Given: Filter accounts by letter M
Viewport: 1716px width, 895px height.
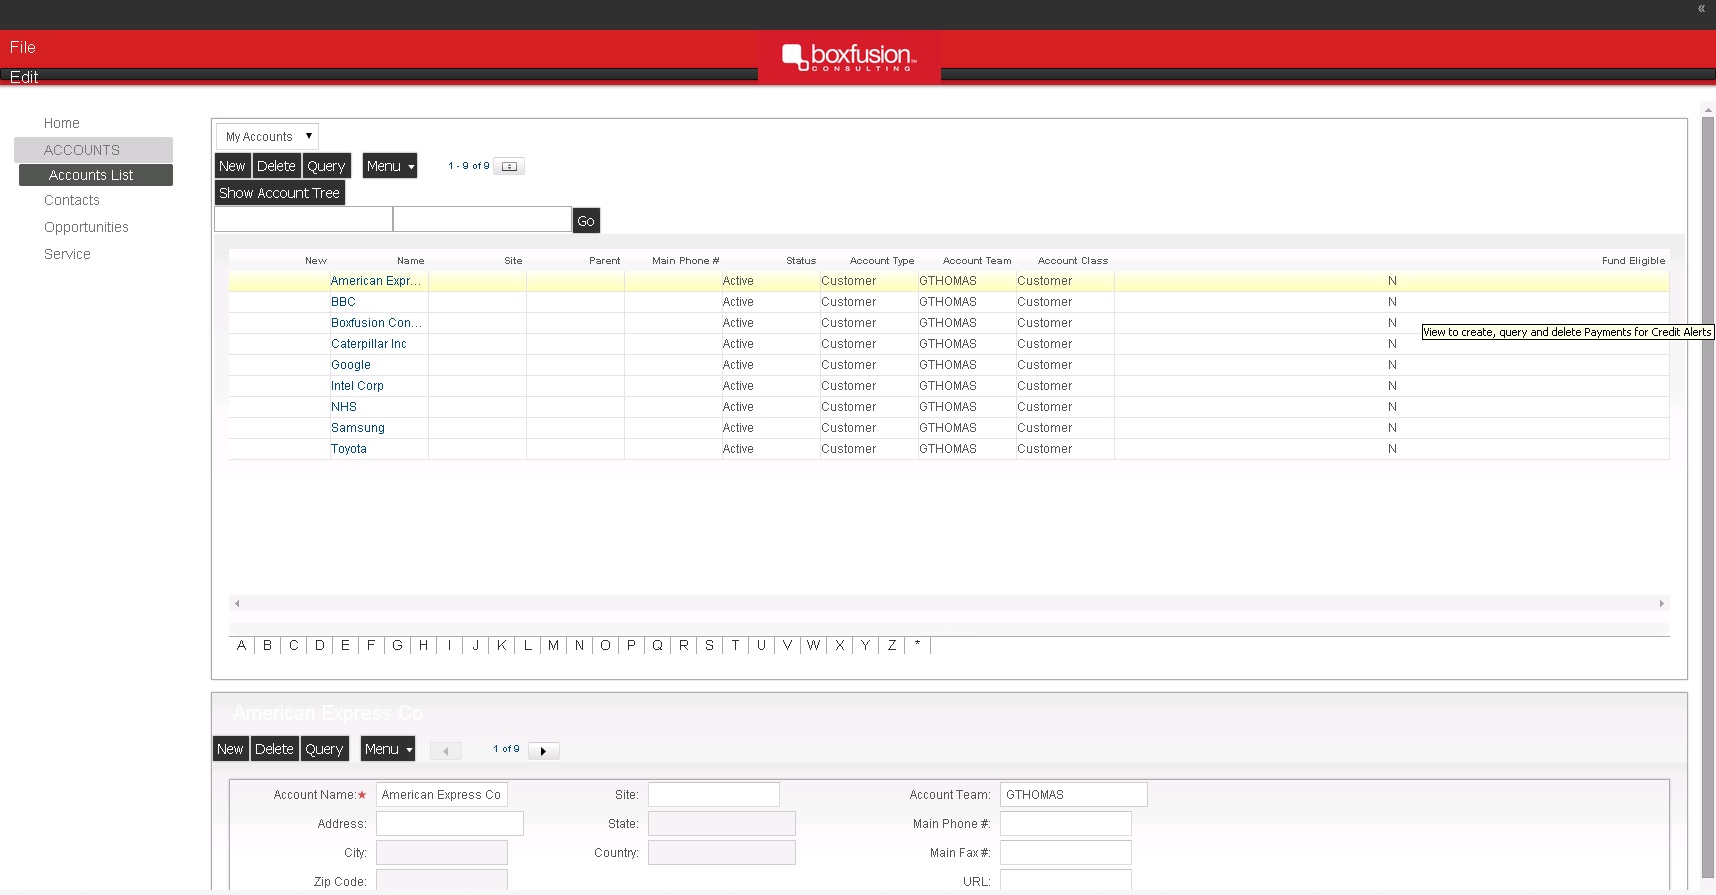Looking at the screenshot, I should click(553, 645).
